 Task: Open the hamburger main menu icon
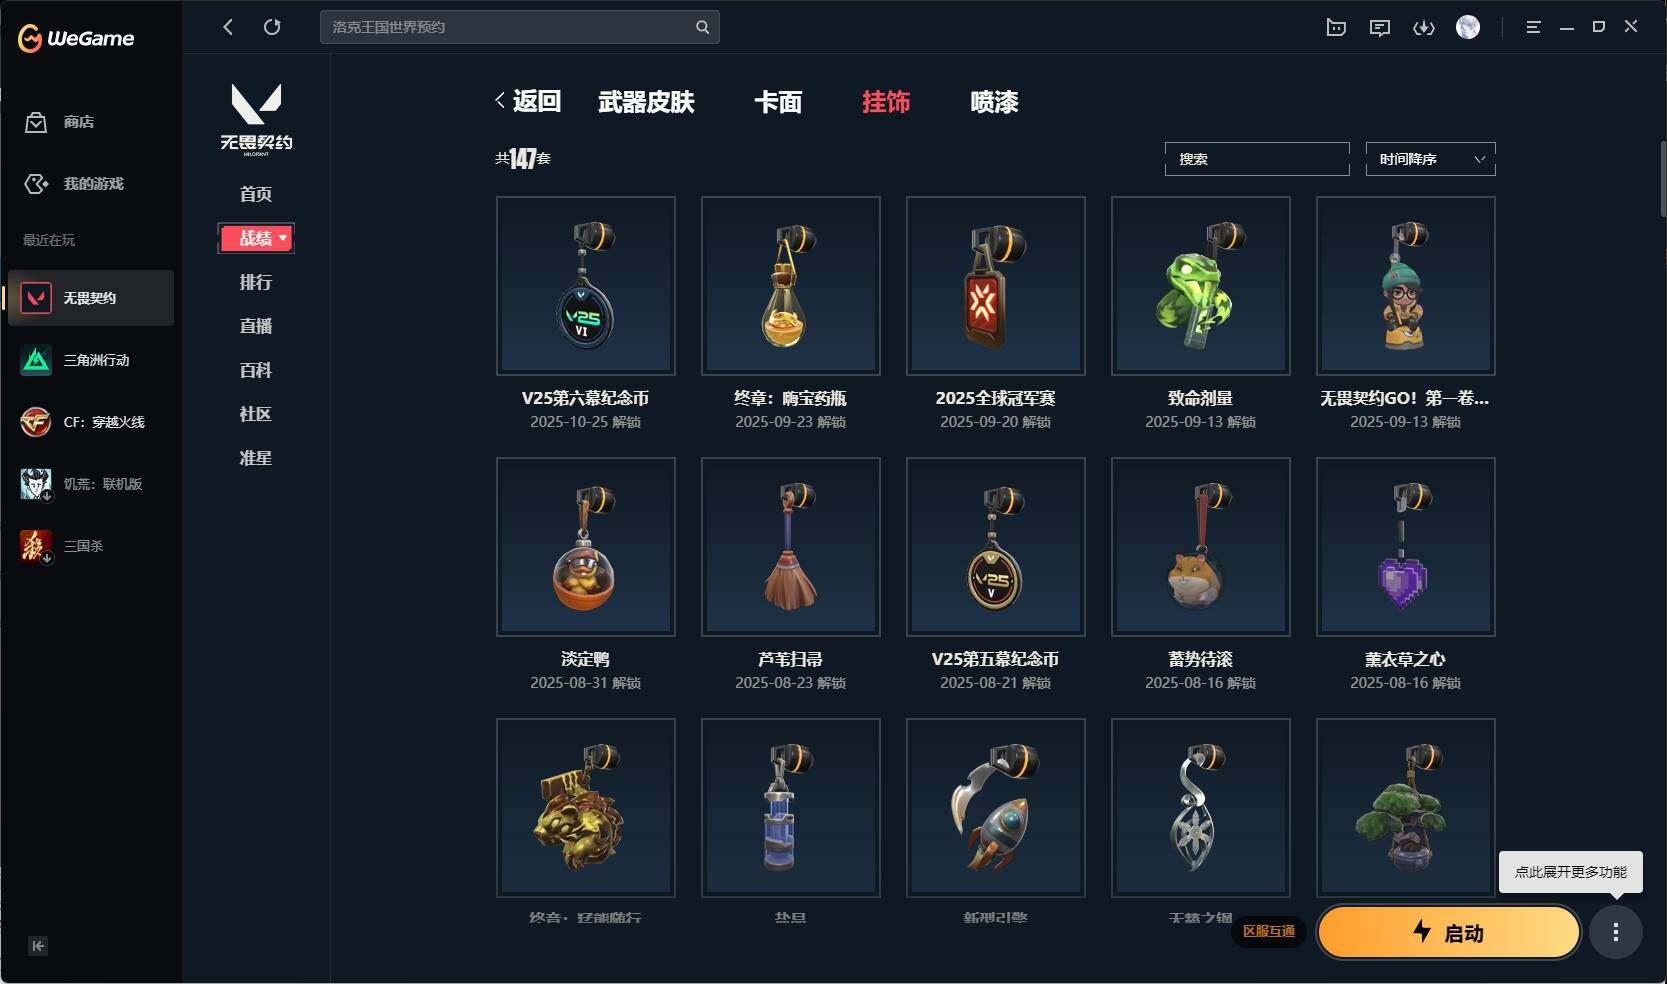pos(1533,27)
